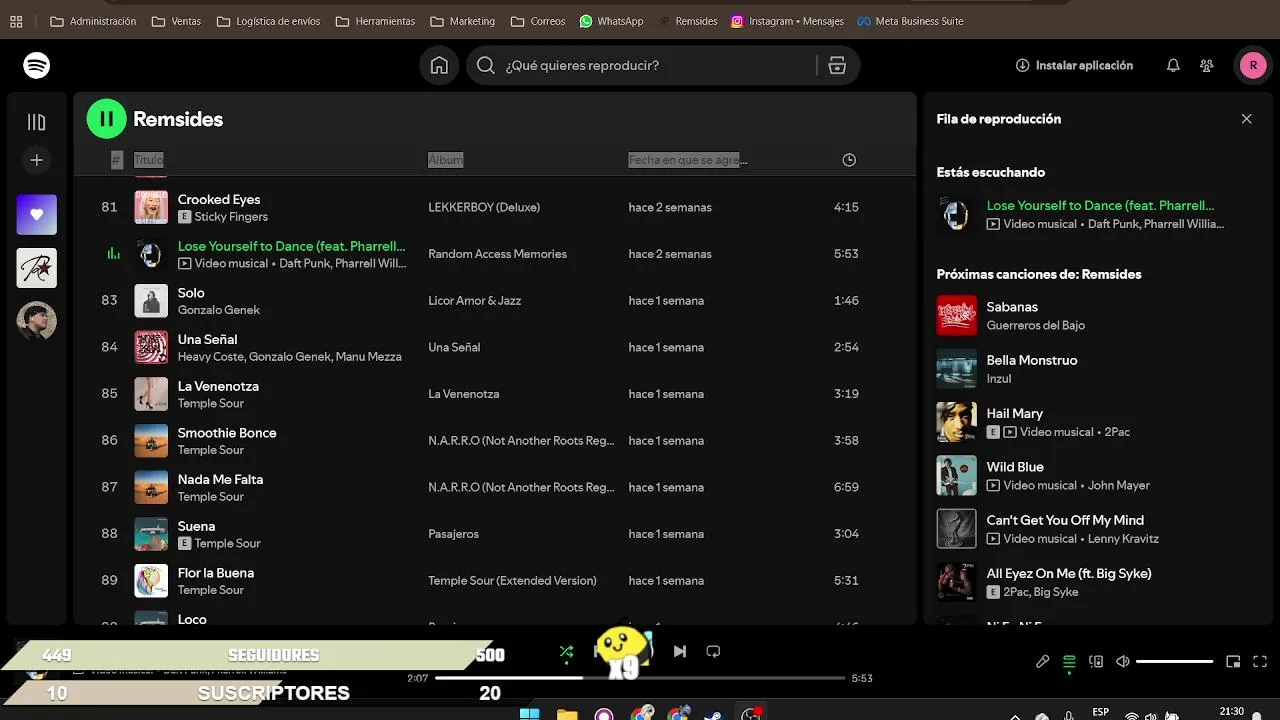Open Administración bookmarks folder
Screen dimensions: 1280x720
pos(93,21)
